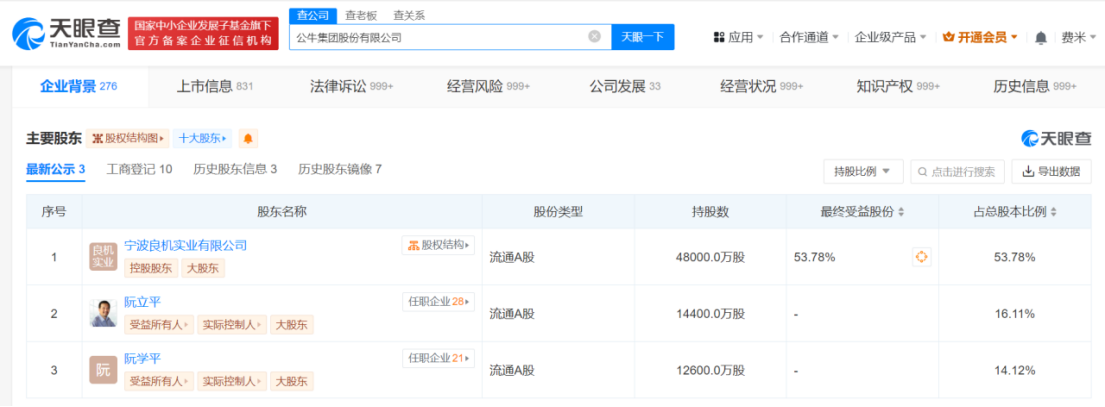Open the 开通会员 dropdown
The image size is (1105, 407).
pos(980,37)
